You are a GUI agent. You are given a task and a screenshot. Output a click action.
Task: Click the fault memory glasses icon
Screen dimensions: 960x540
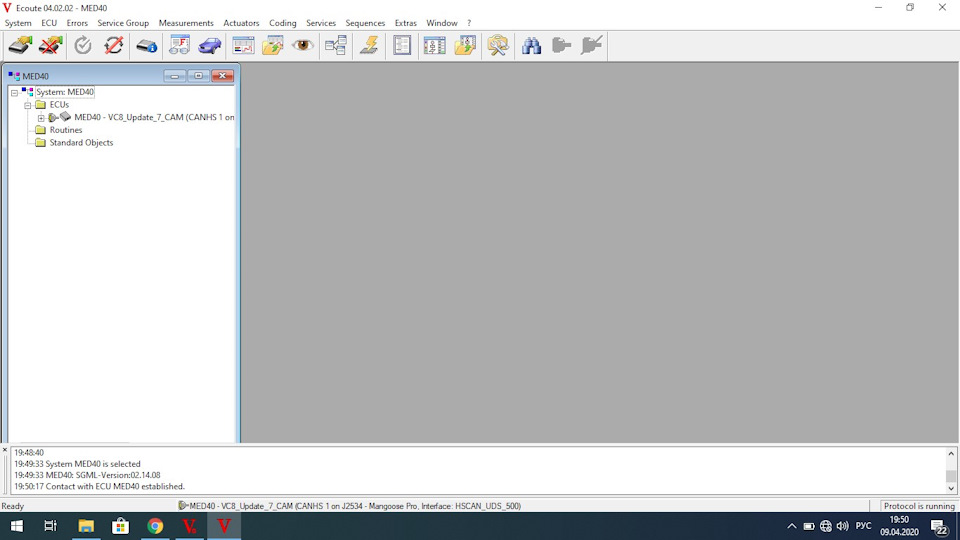point(179,45)
